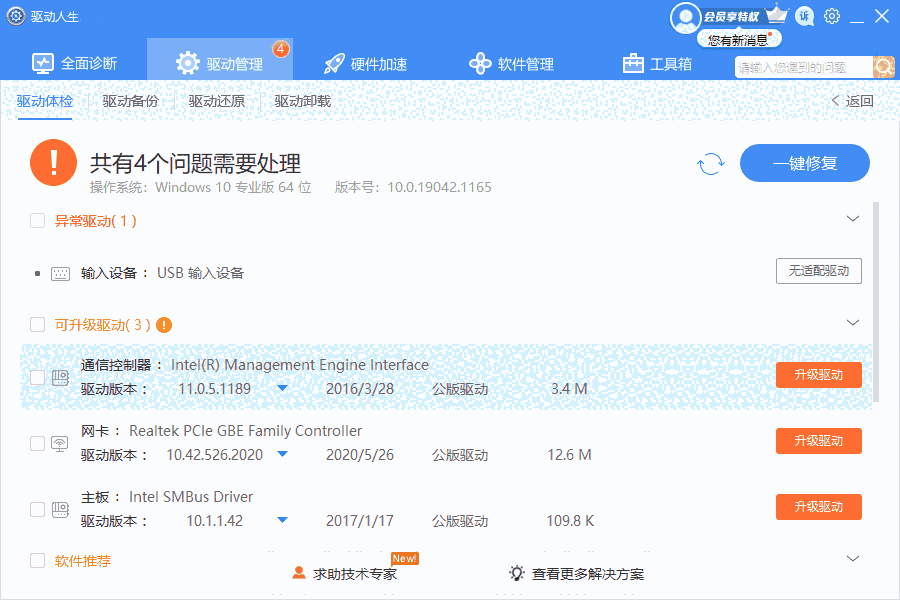Click the 一键修复 button
Viewport: 900px width, 600px height.
click(805, 163)
